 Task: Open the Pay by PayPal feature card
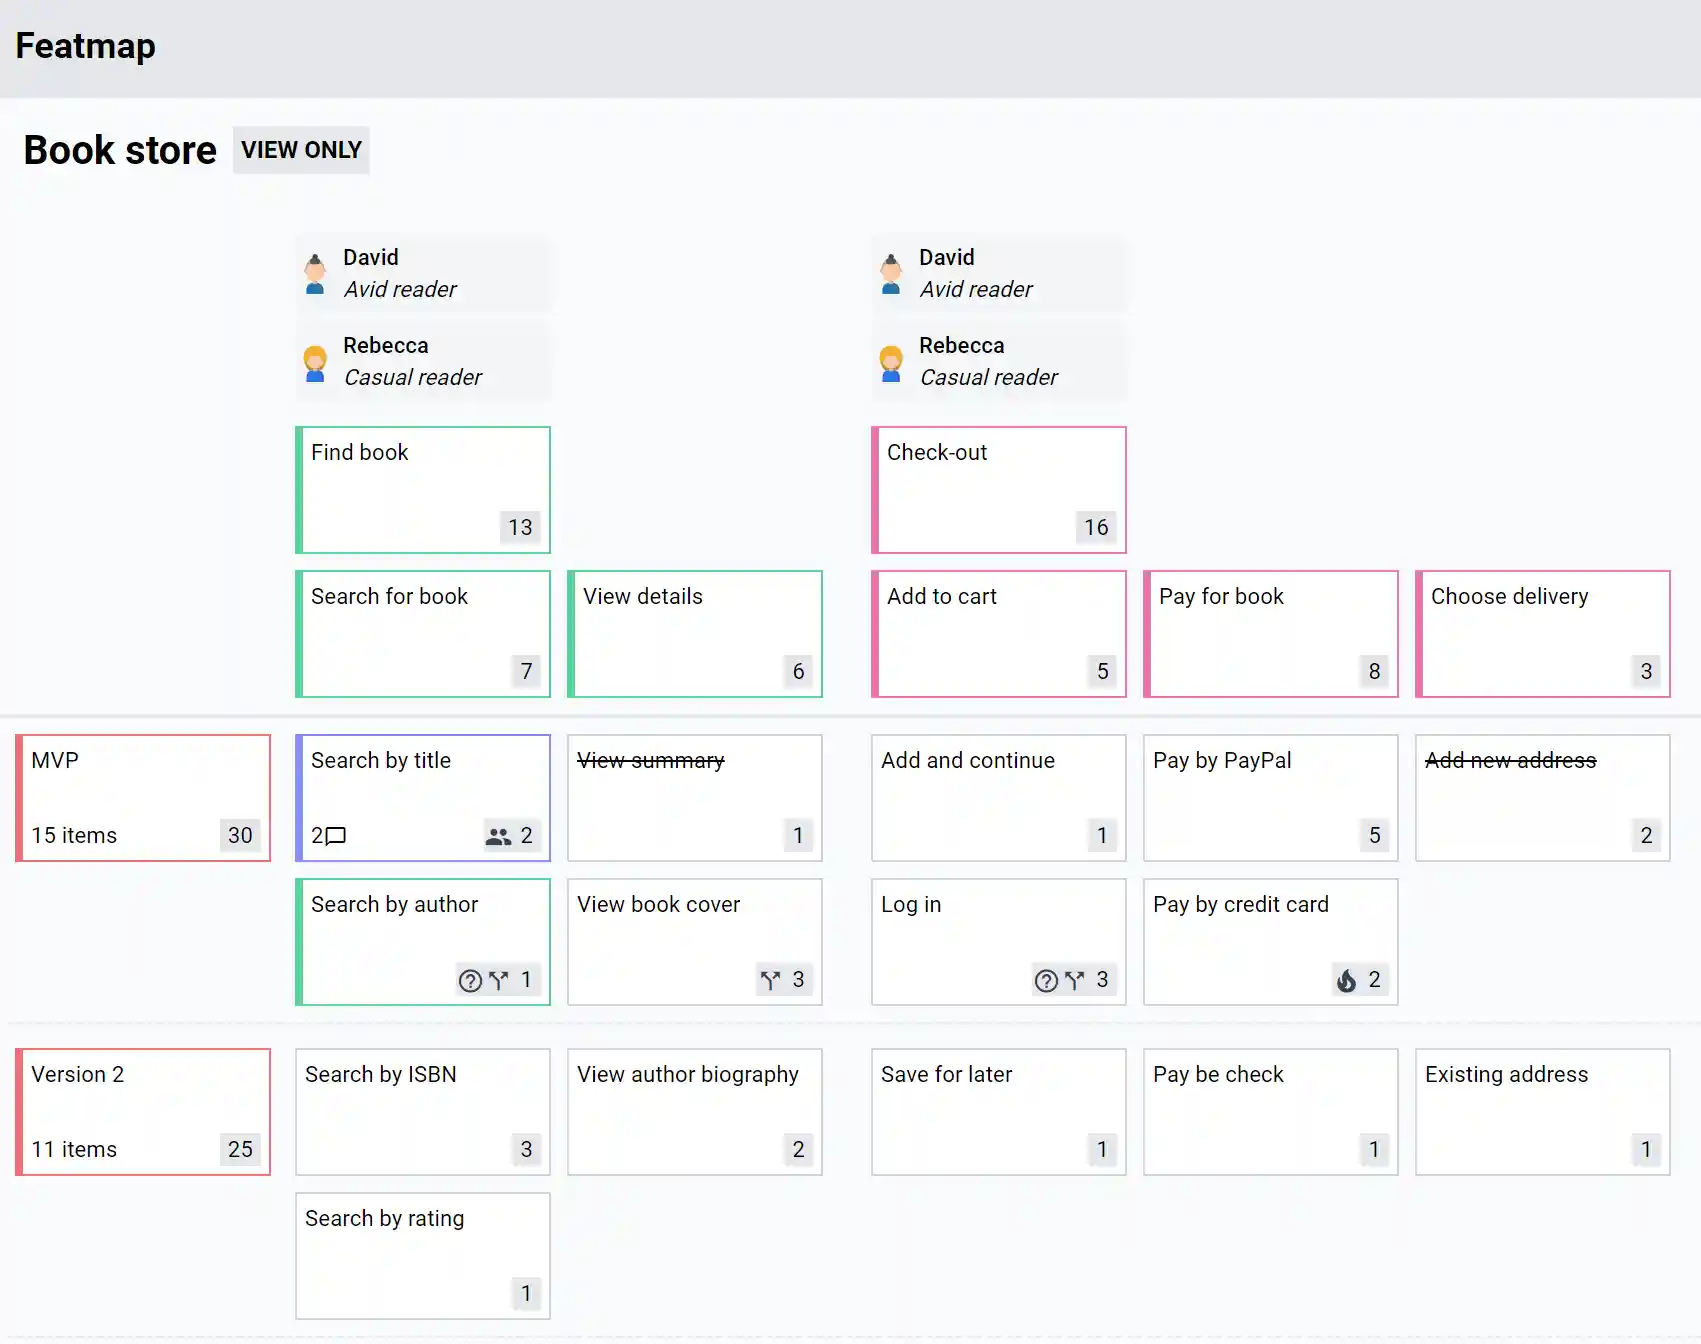point(1270,797)
